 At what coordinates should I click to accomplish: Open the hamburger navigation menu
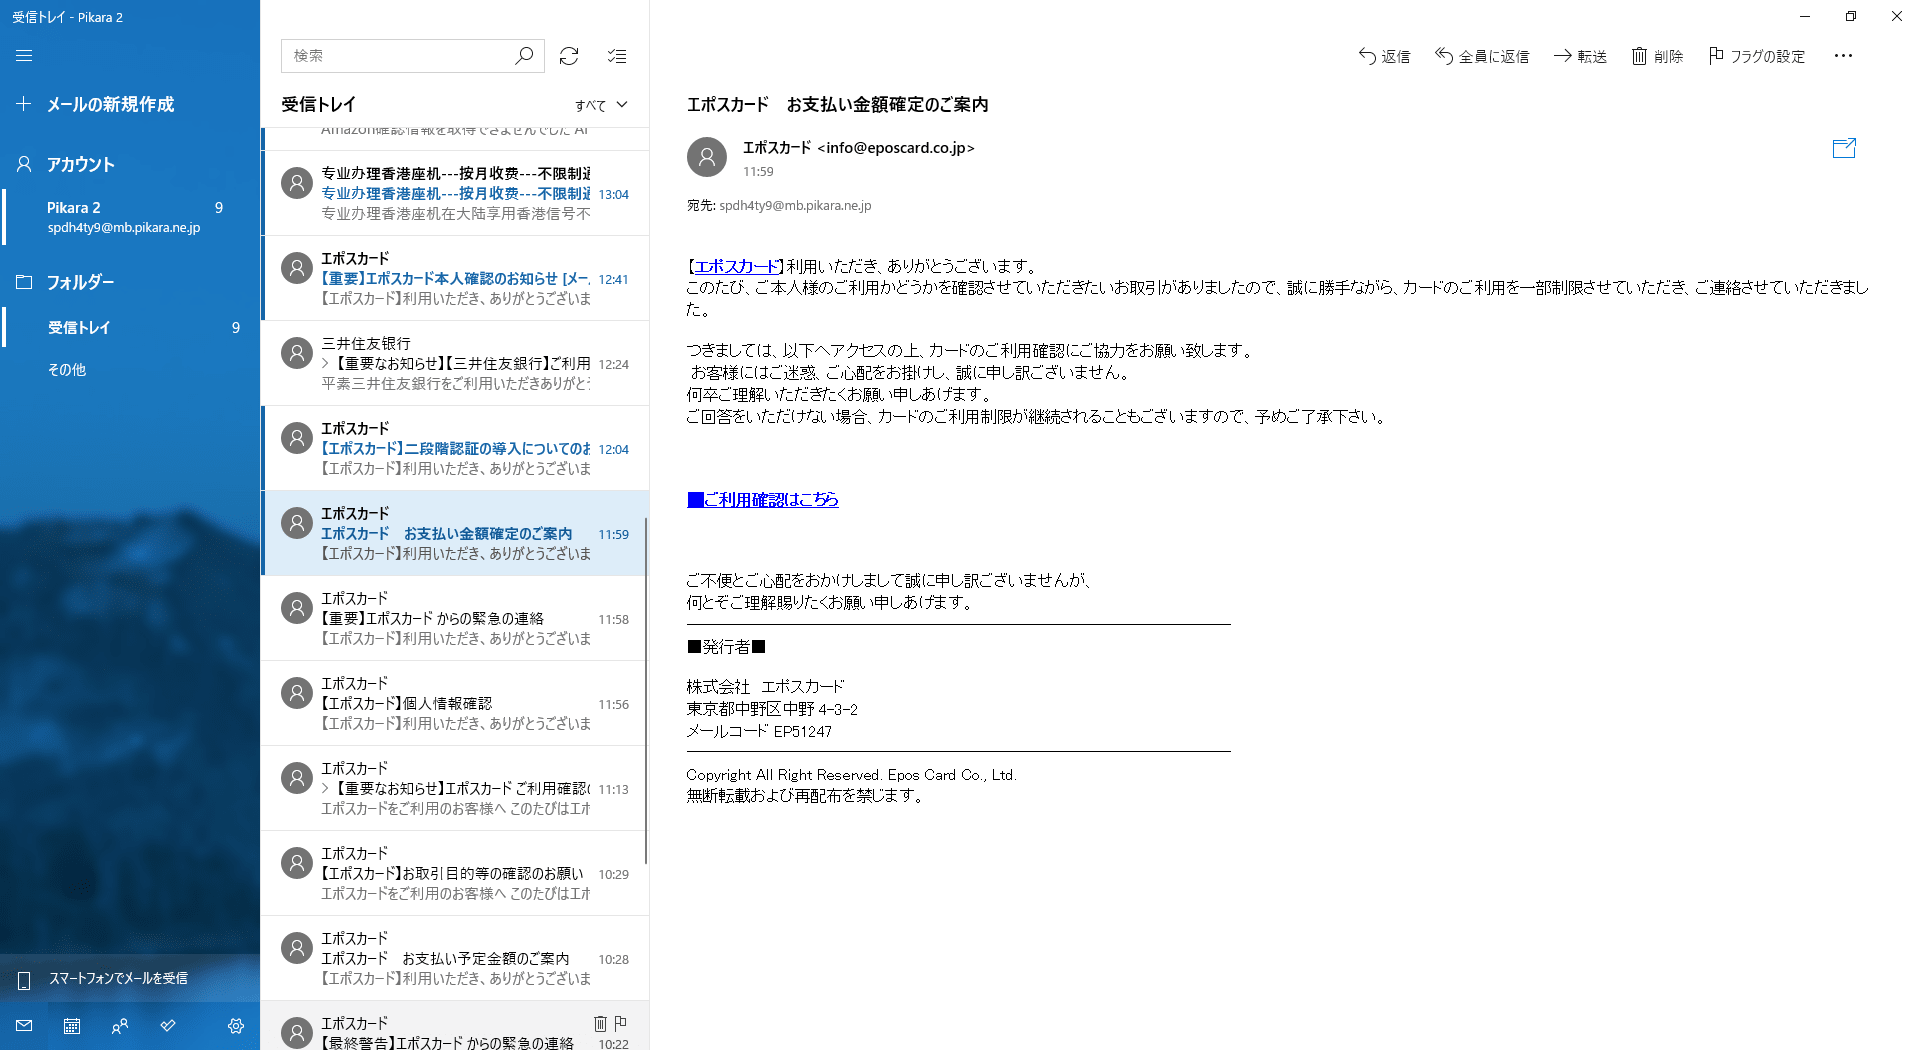coord(24,56)
